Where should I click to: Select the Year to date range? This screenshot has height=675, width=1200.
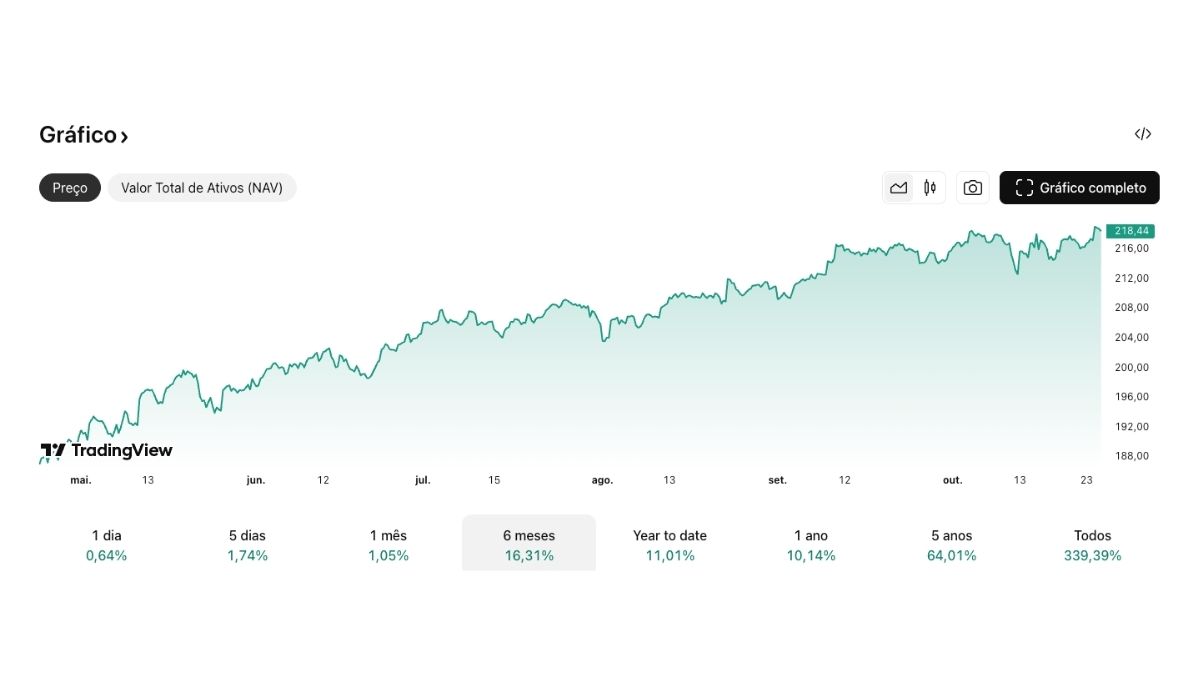coord(669,542)
